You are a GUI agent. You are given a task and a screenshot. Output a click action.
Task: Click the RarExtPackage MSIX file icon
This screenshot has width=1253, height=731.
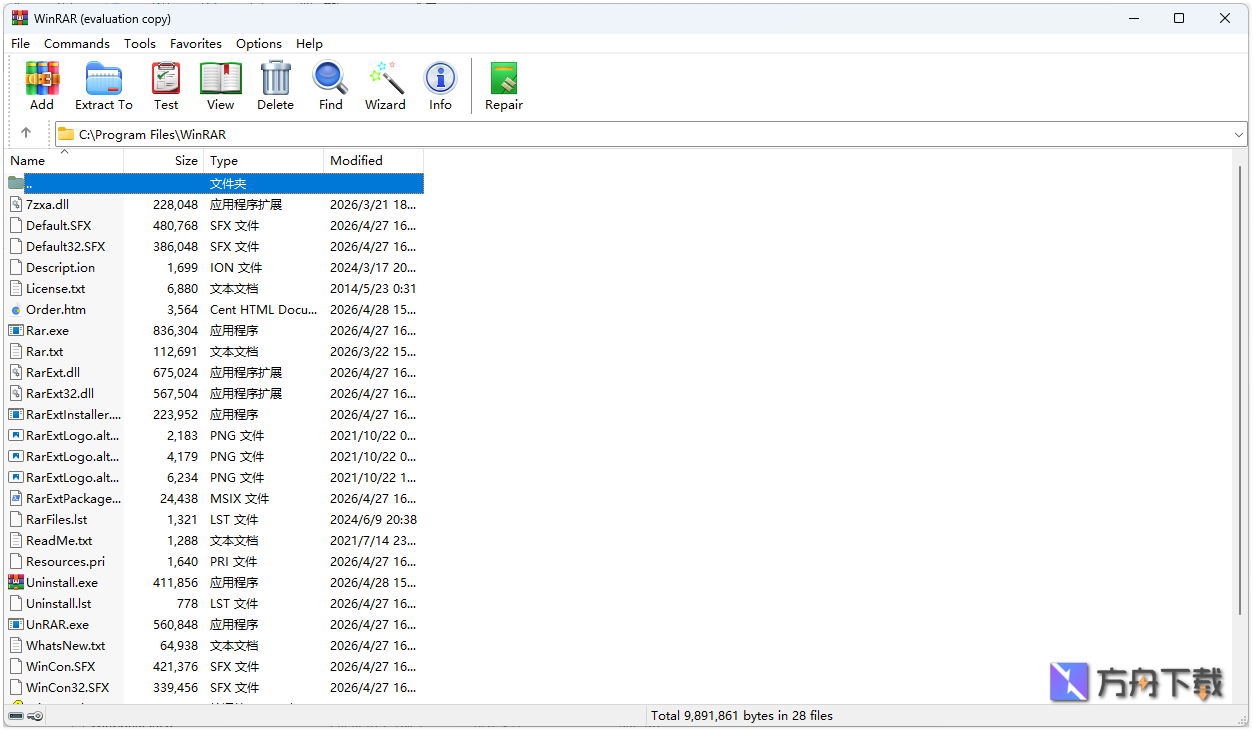pos(16,498)
